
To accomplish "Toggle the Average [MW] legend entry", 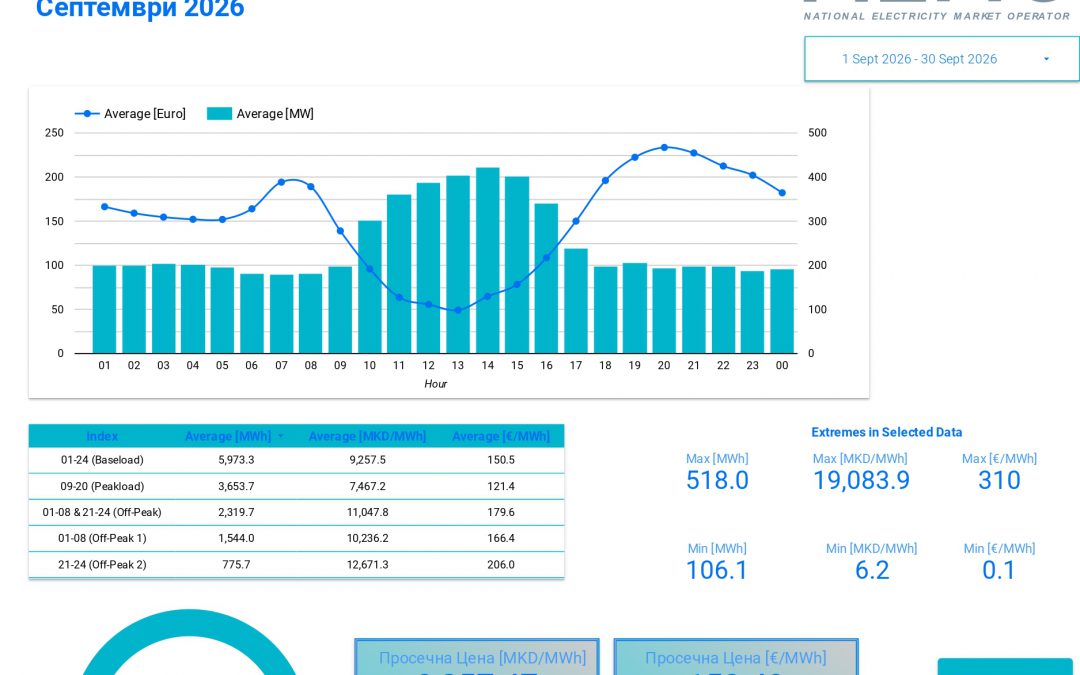I will [260, 114].
